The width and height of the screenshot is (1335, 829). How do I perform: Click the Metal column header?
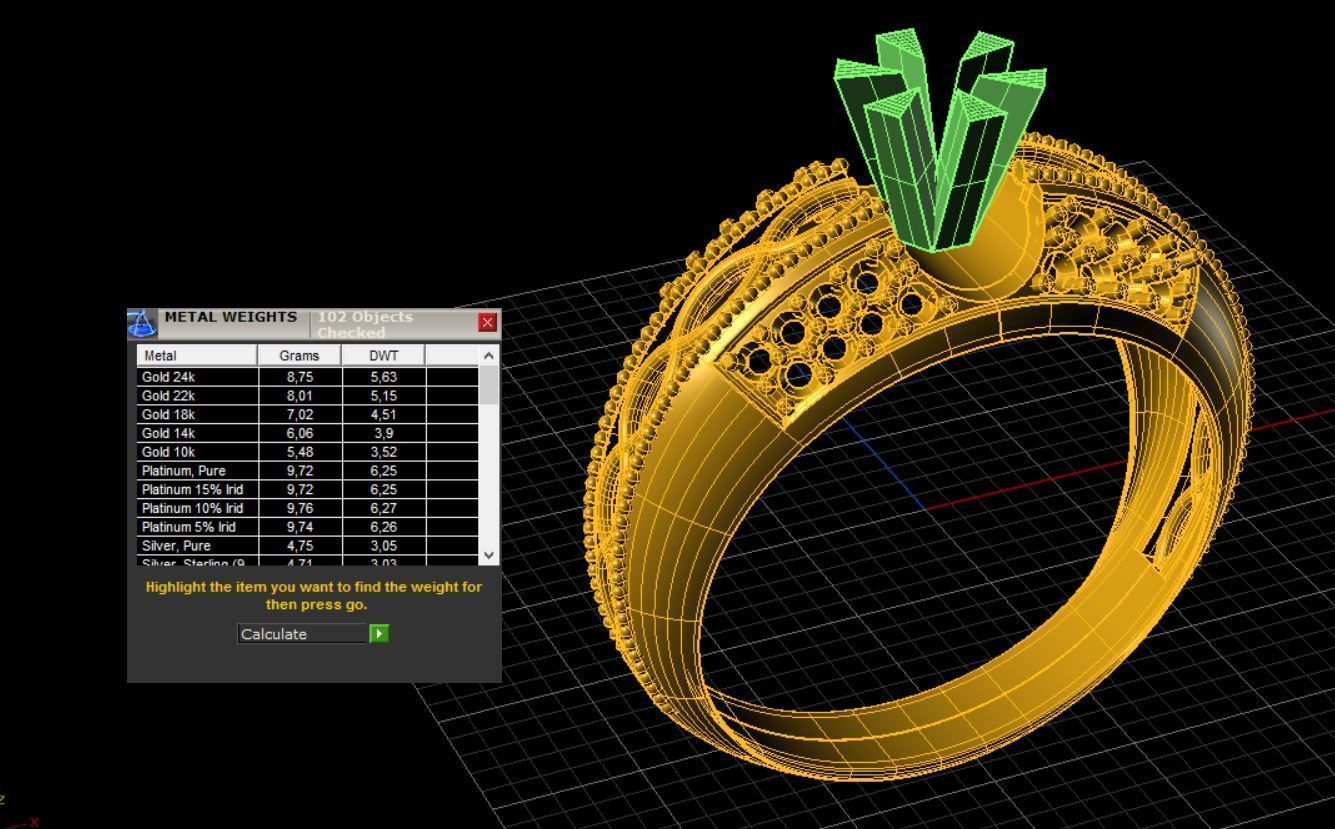(198, 355)
